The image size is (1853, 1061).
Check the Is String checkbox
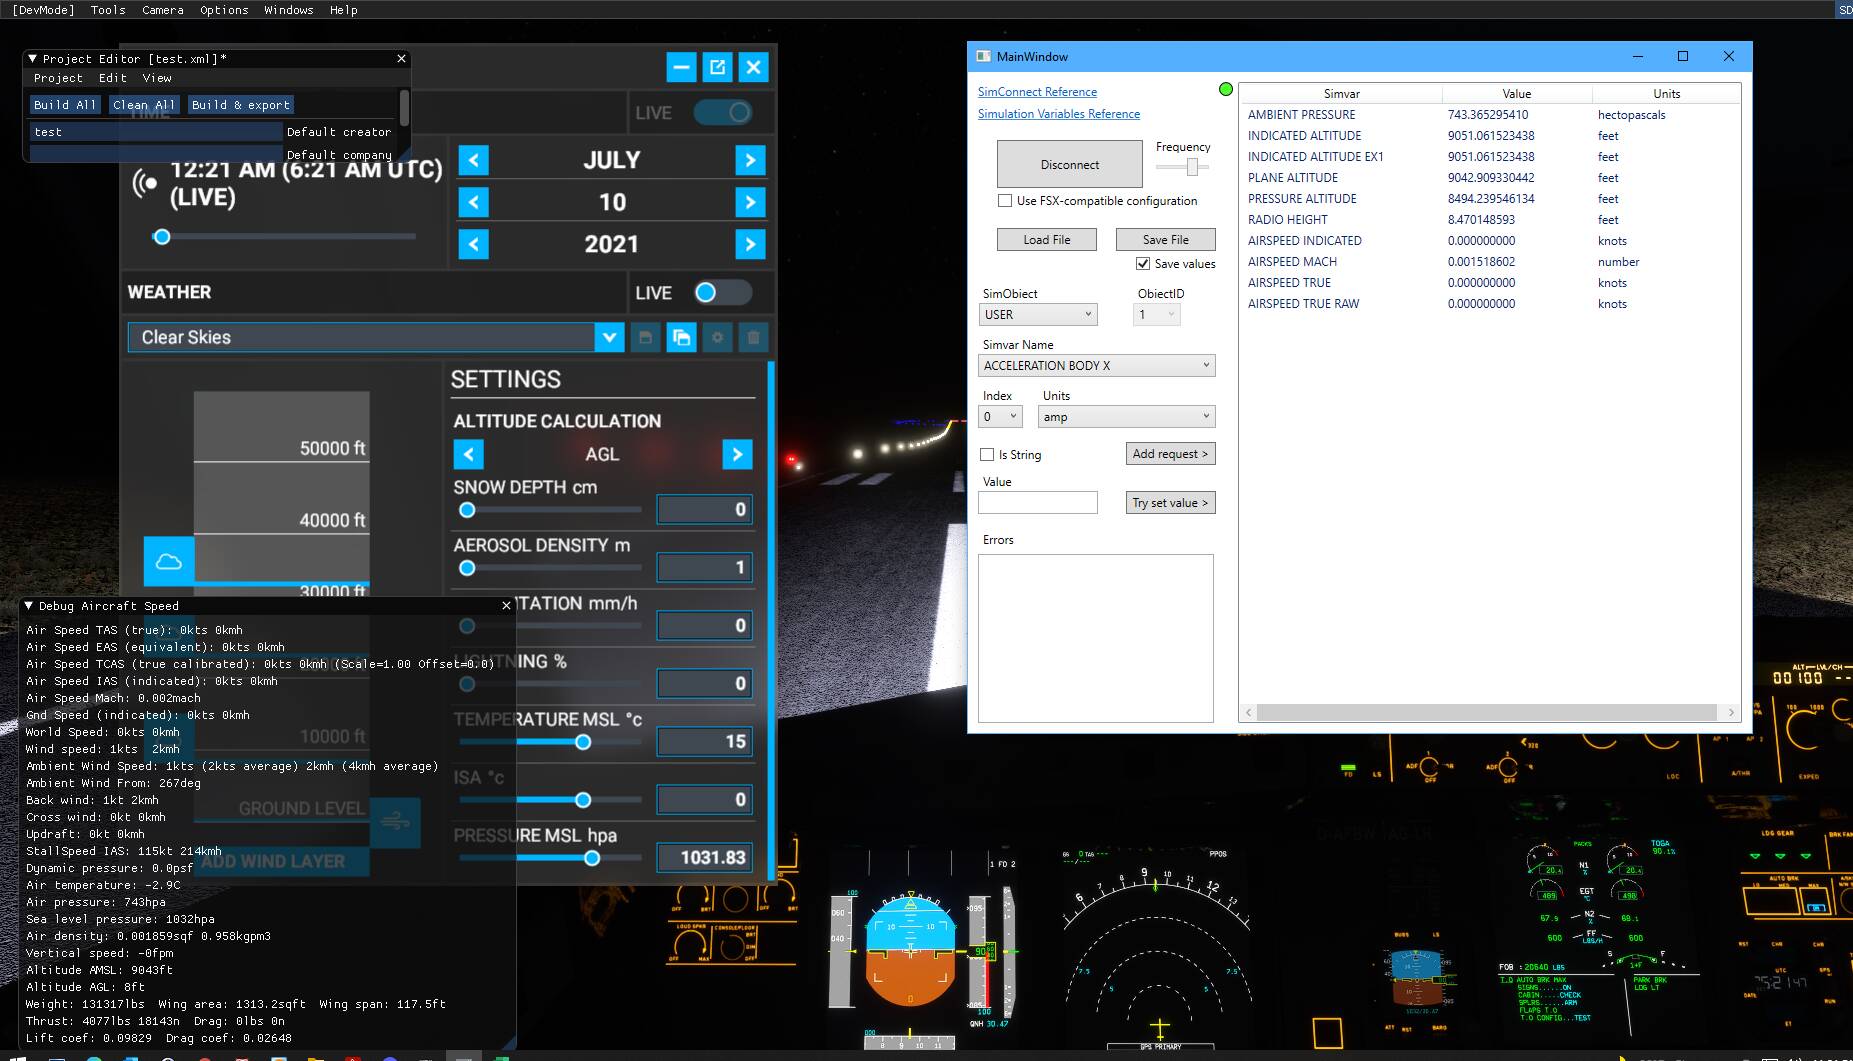[x=987, y=455]
